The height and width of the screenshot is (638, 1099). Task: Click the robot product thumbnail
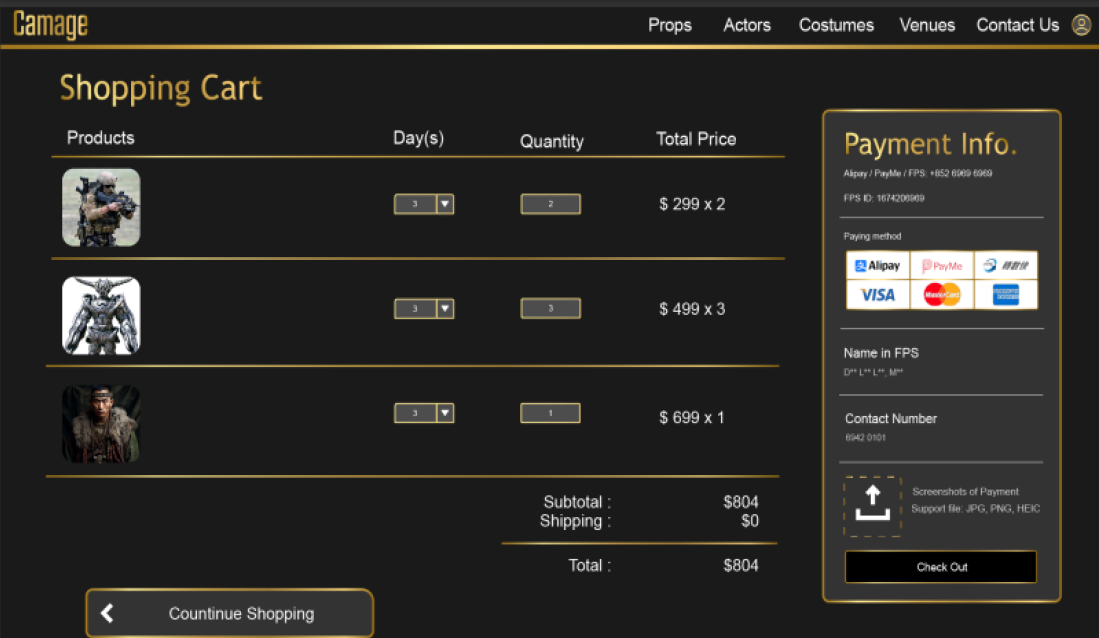(x=101, y=316)
